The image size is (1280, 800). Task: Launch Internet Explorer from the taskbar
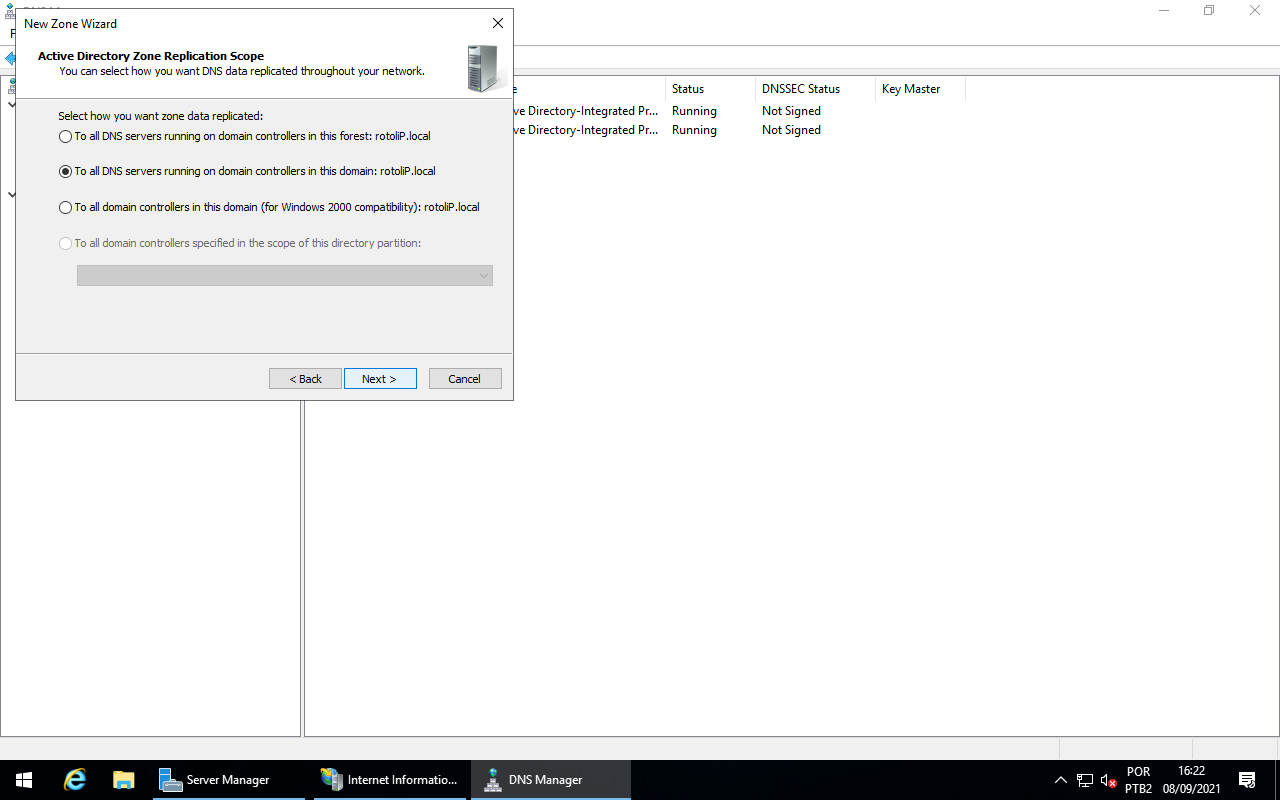pos(75,780)
